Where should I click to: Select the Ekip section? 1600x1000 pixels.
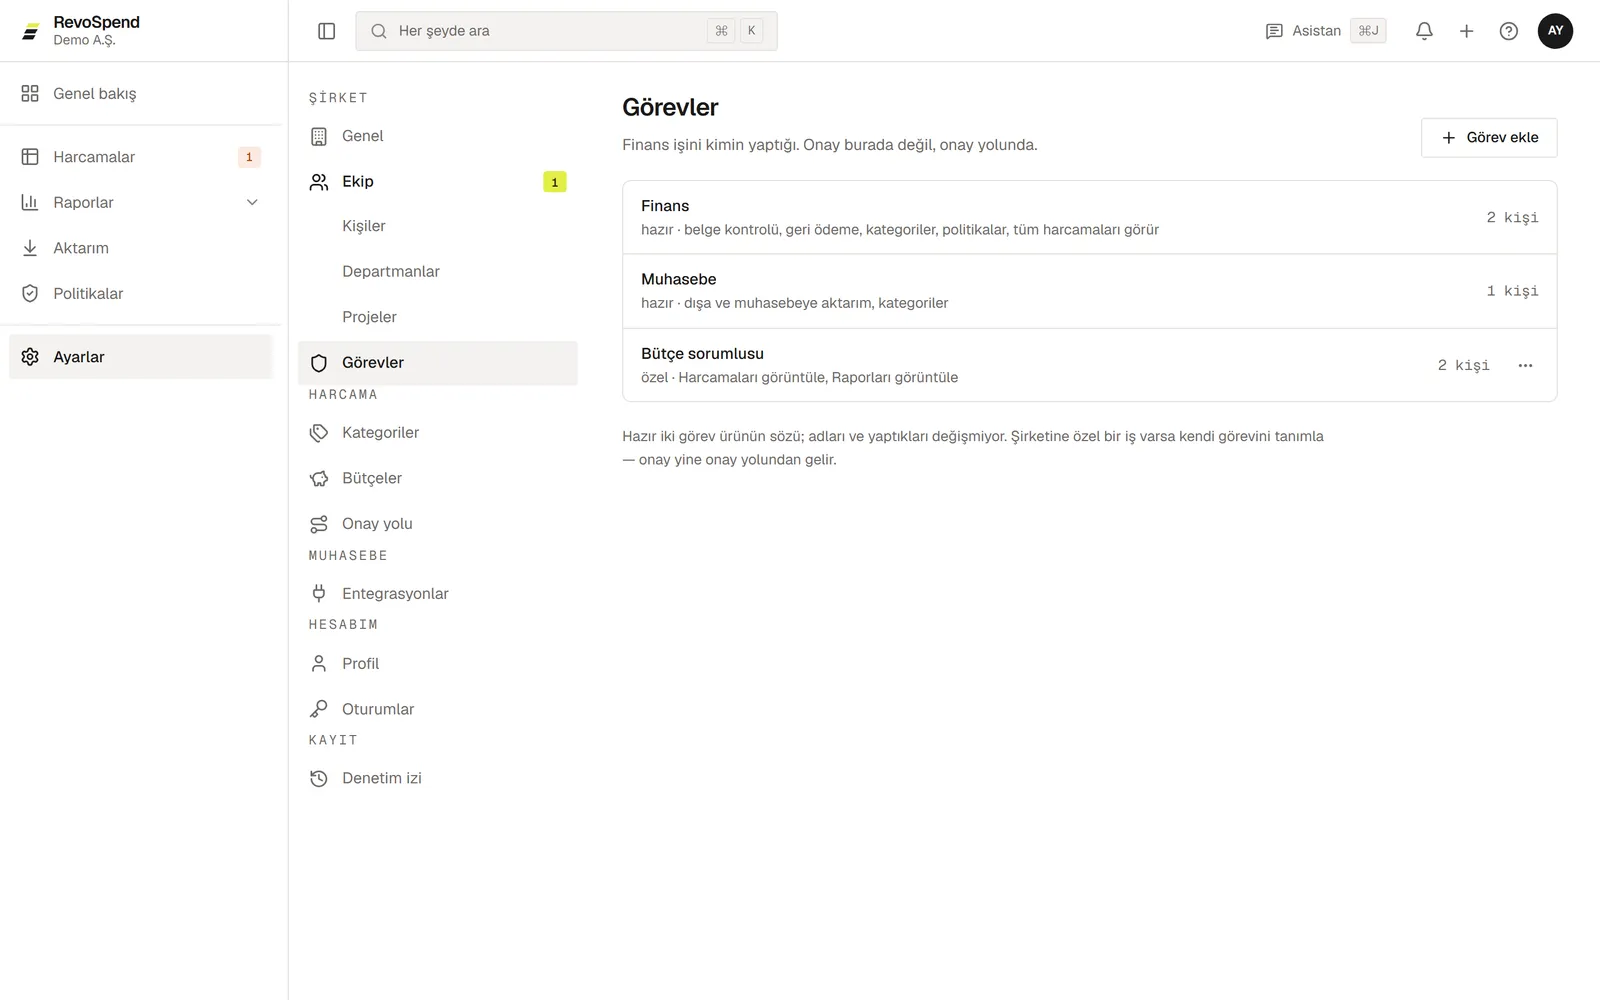click(437, 181)
